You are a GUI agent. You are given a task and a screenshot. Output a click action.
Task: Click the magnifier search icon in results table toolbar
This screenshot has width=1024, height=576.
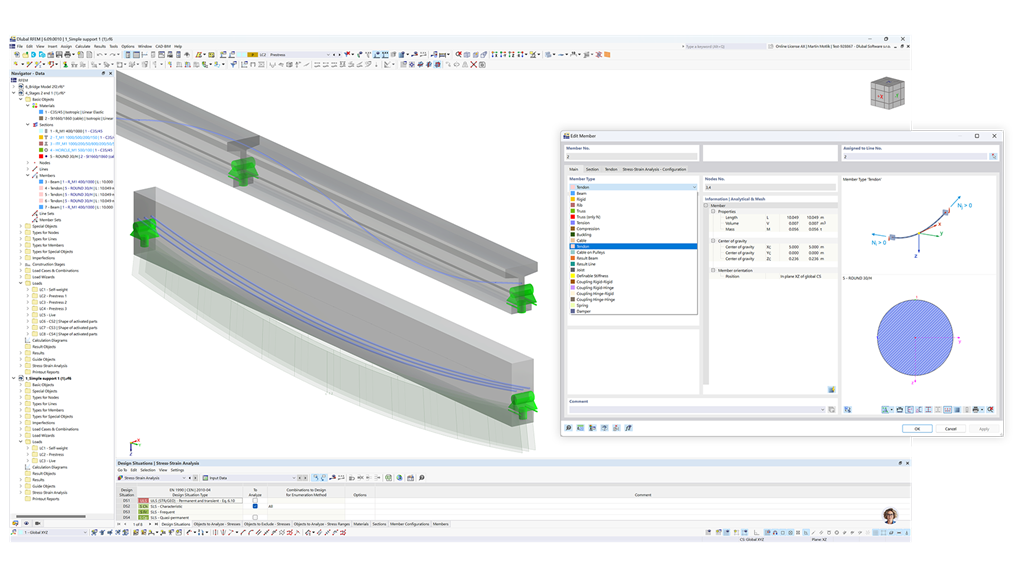421,478
